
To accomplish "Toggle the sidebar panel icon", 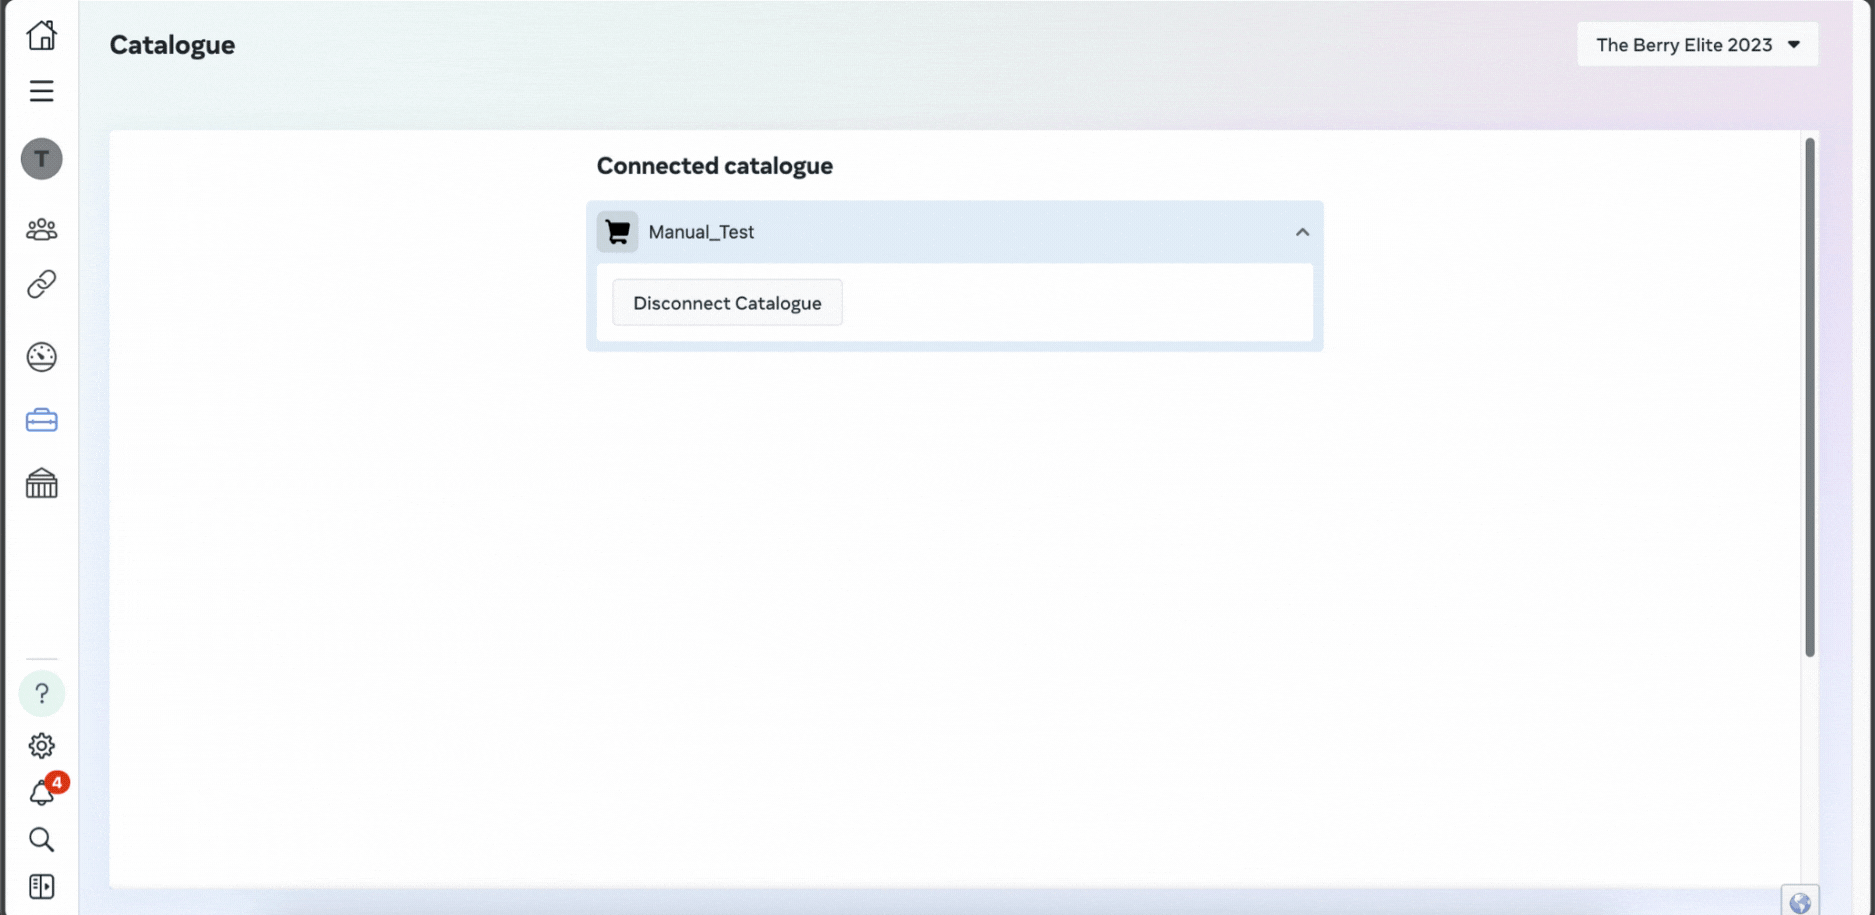I will tap(41, 887).
